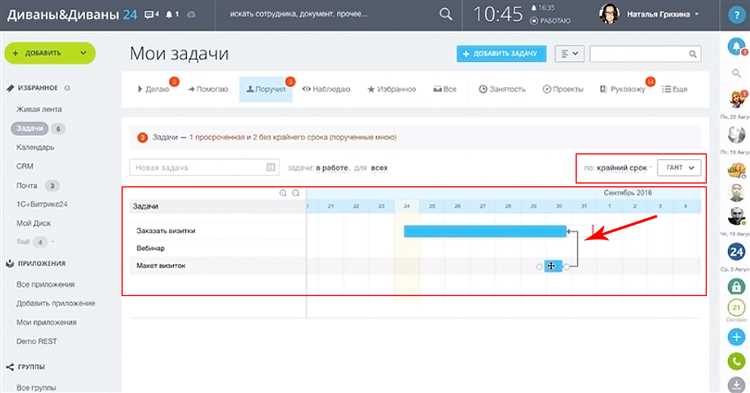The width and height of the screenshot is (750, 393).
Task: Click the ДОБАВИТЬ ЗАДАЧУ button
Action: coord(501,54)
